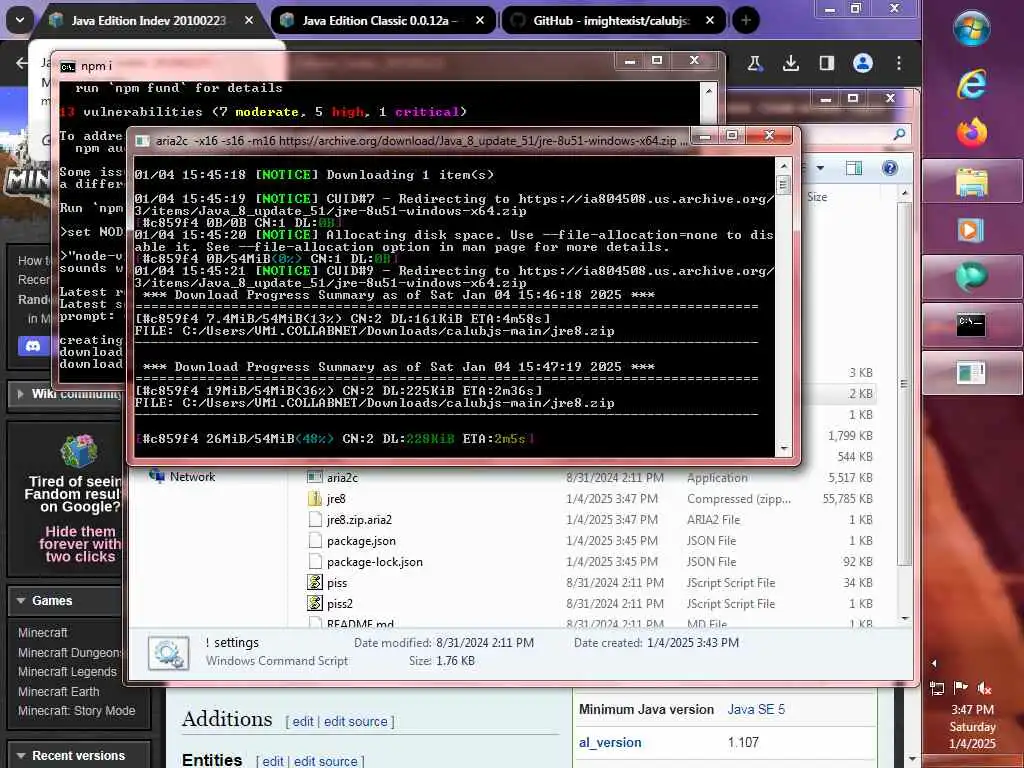Close the Java Edition Classic 0.0.12a tab
Screen dimensions: 1024x768
pos(480,21)
